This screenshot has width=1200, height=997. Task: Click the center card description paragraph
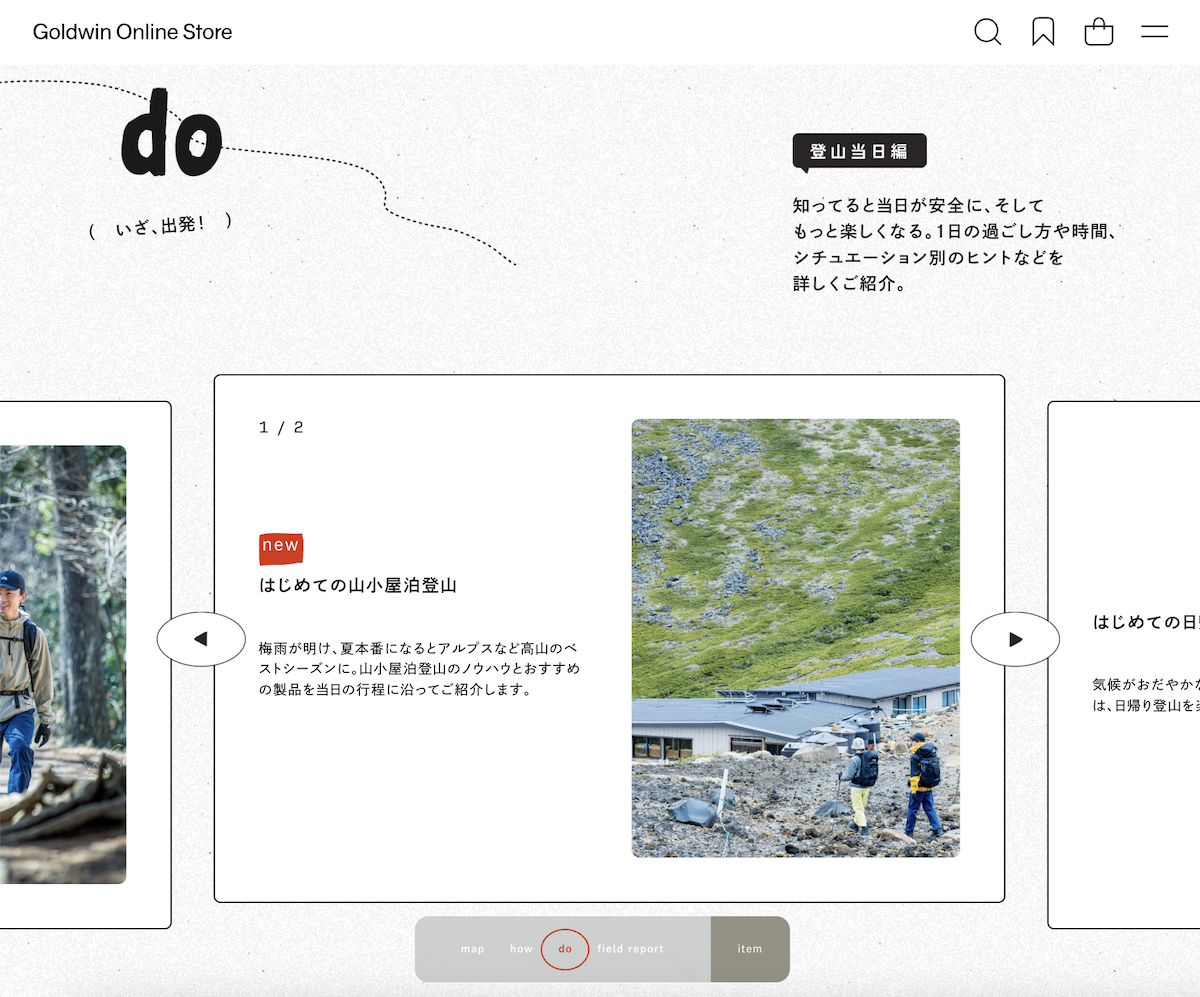pyautogui.click(x=419, y=669)
